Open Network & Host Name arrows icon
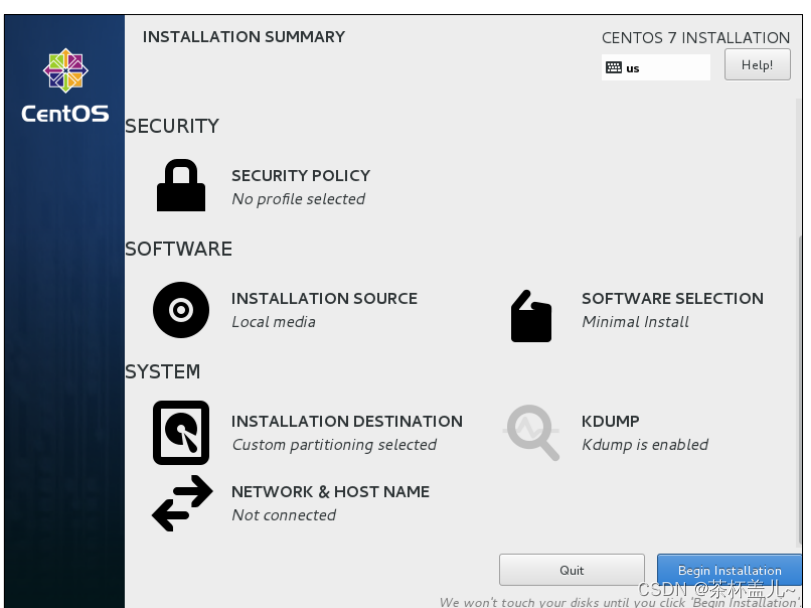811x608 pixels. 182,503
